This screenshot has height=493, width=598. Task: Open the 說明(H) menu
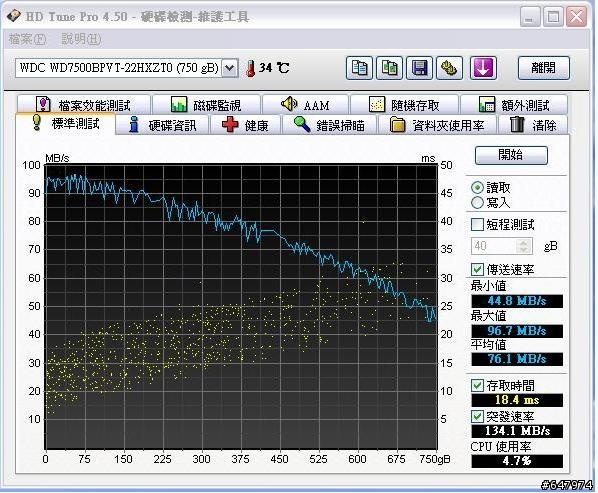81,39
